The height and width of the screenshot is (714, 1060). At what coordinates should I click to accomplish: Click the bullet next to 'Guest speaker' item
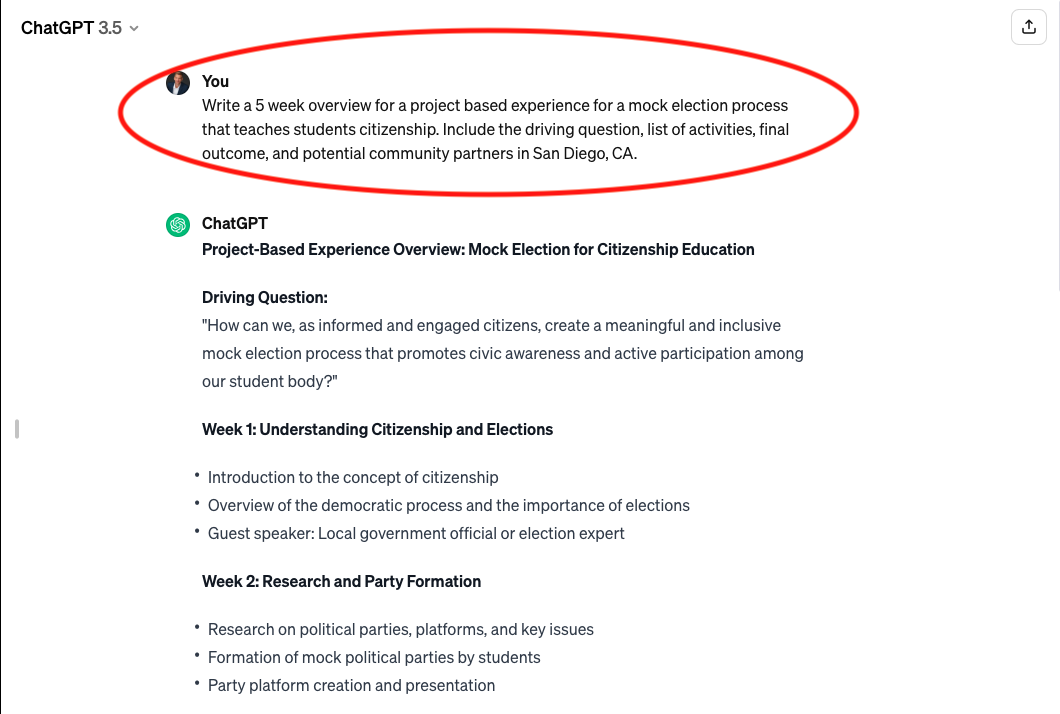pos(197,531)
